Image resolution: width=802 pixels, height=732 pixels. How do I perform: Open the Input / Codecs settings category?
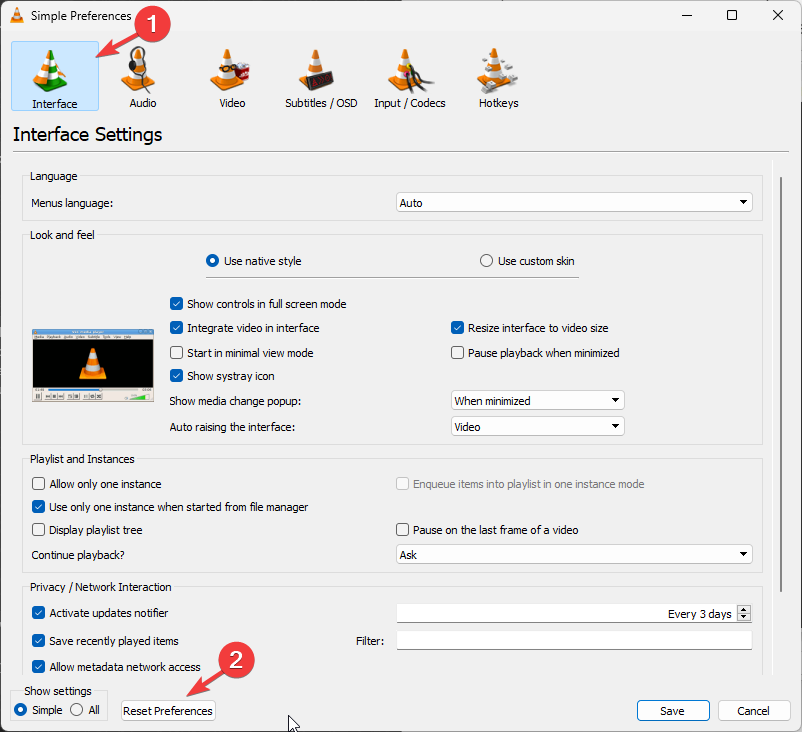pyautogui.click(x=410, y=77)
